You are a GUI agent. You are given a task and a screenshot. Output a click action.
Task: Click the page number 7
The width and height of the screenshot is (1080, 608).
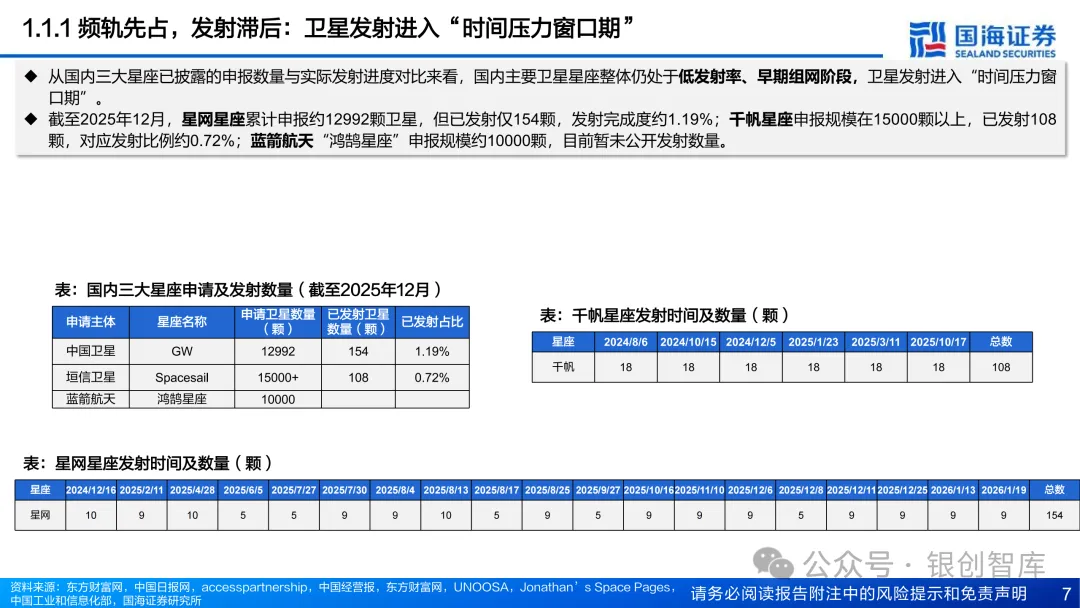click(x=1066, y=594)
